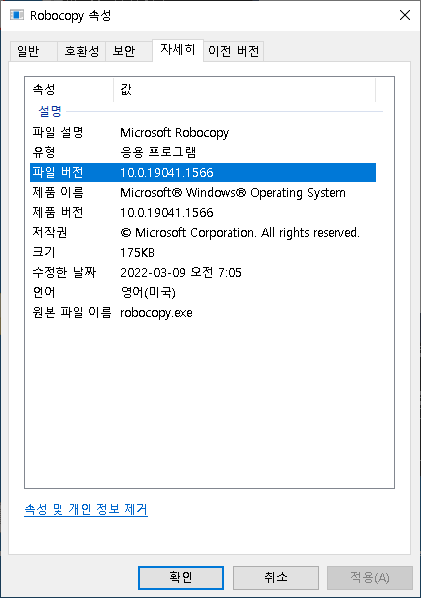The height and width of the screenshot is (598, 421).
Task: Select the 크기 175KB row
Action: point(203,252)
